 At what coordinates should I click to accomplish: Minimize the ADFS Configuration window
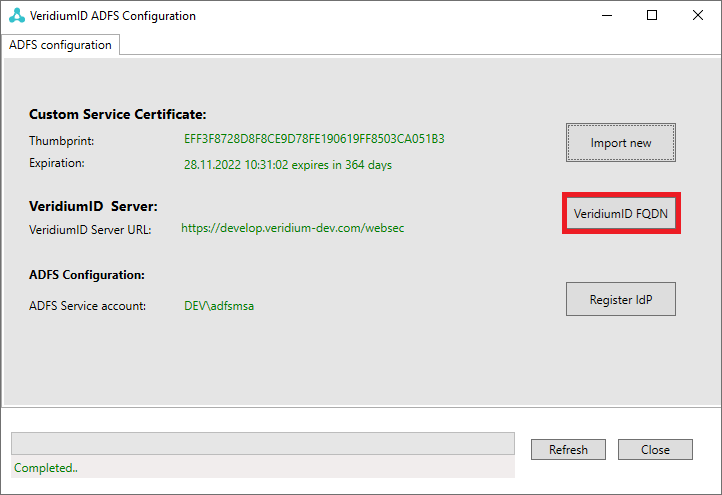tap(606, 16)
